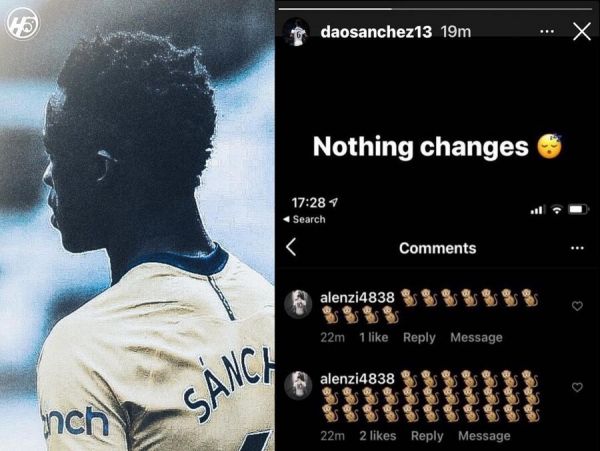
Task: Go back using Comments back chevron
Action: (291, 247)
